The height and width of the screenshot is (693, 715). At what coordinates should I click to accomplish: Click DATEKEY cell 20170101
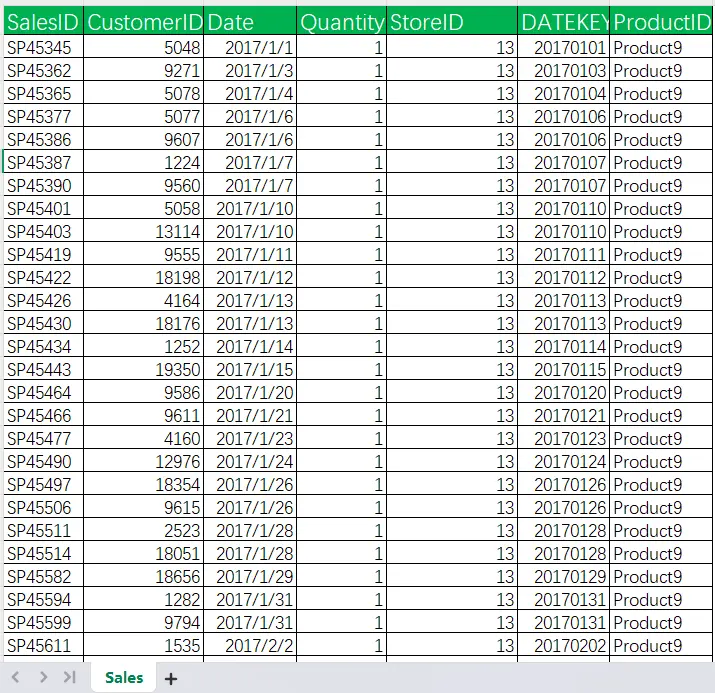tap(564, 47)
